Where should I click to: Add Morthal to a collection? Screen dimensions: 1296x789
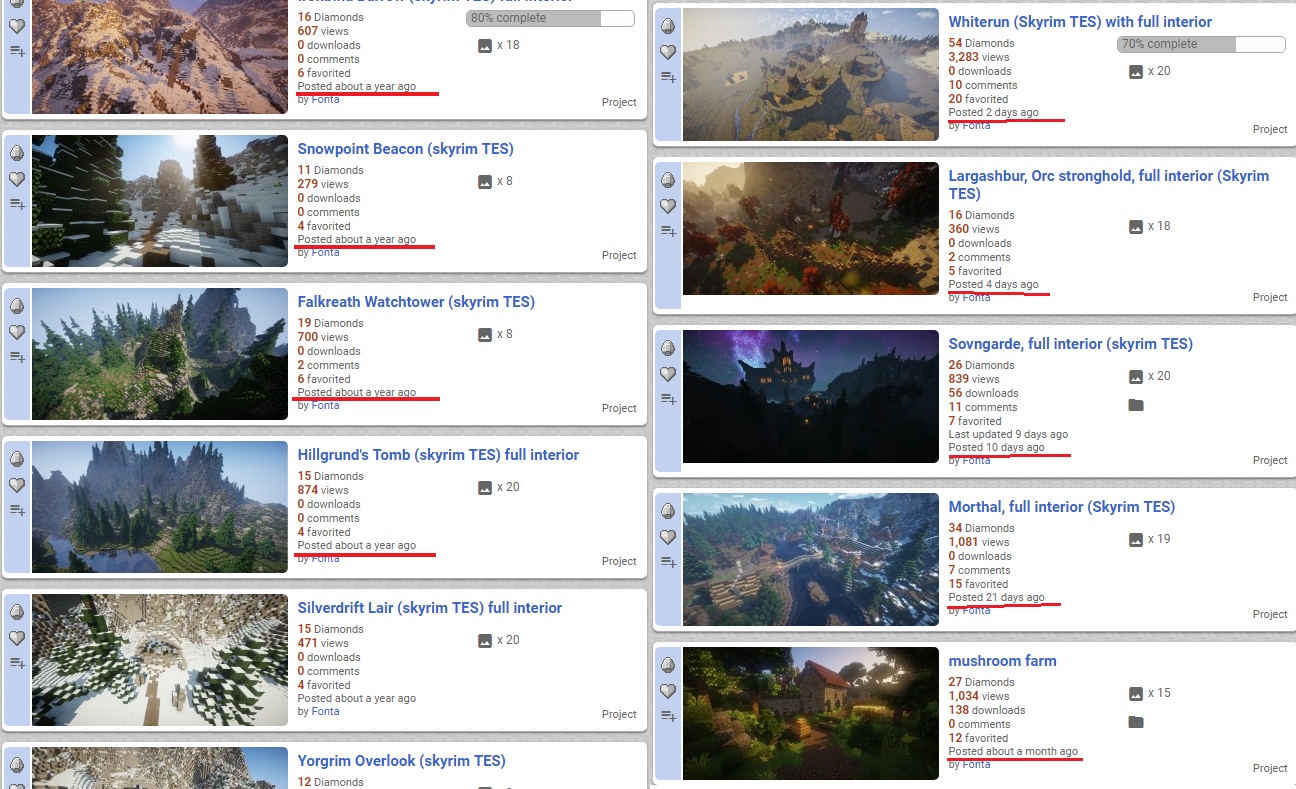pyautogui.click(x=668, y=562)
